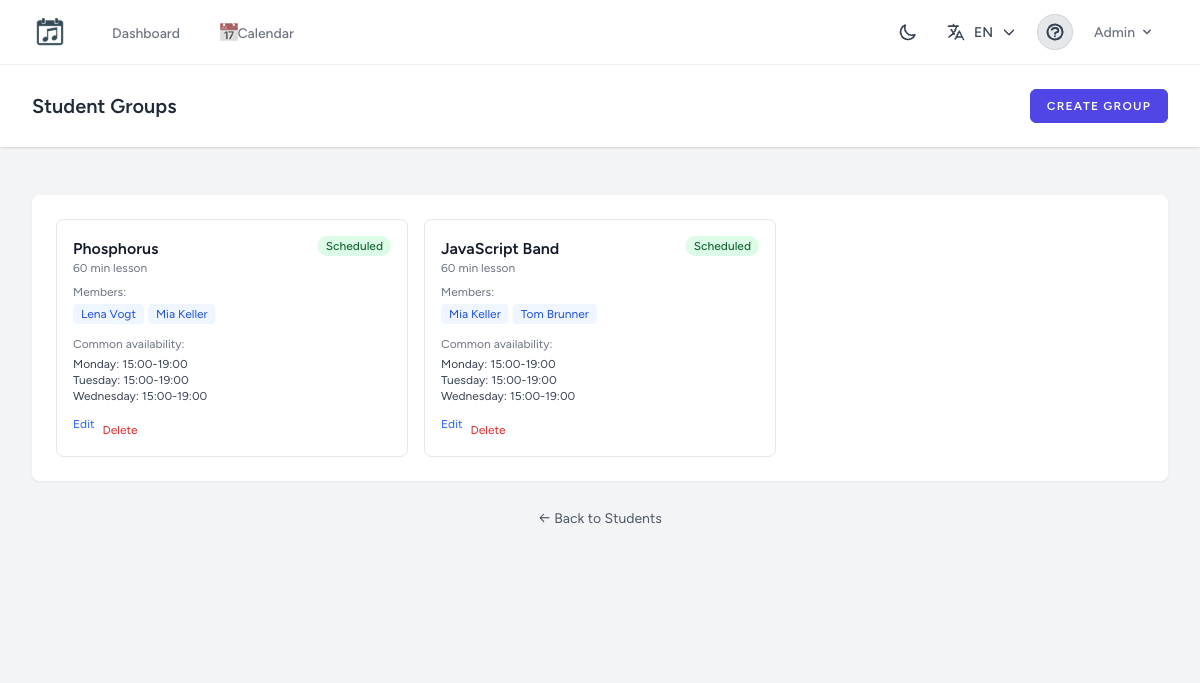Delete the Phosphorus group
Image resolution: width=1200 pixels, height=683 pixels.
coord(120,430)
